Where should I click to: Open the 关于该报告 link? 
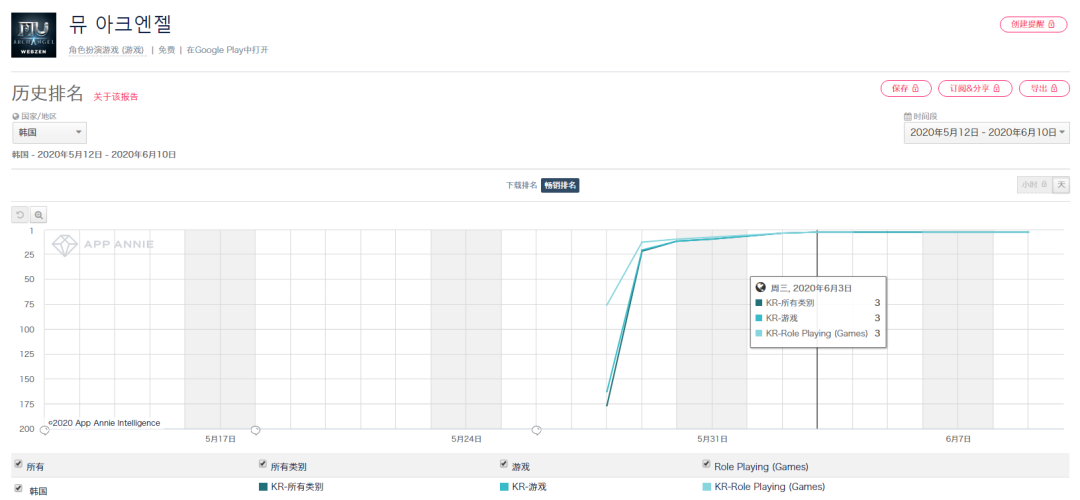click(116, 97)
